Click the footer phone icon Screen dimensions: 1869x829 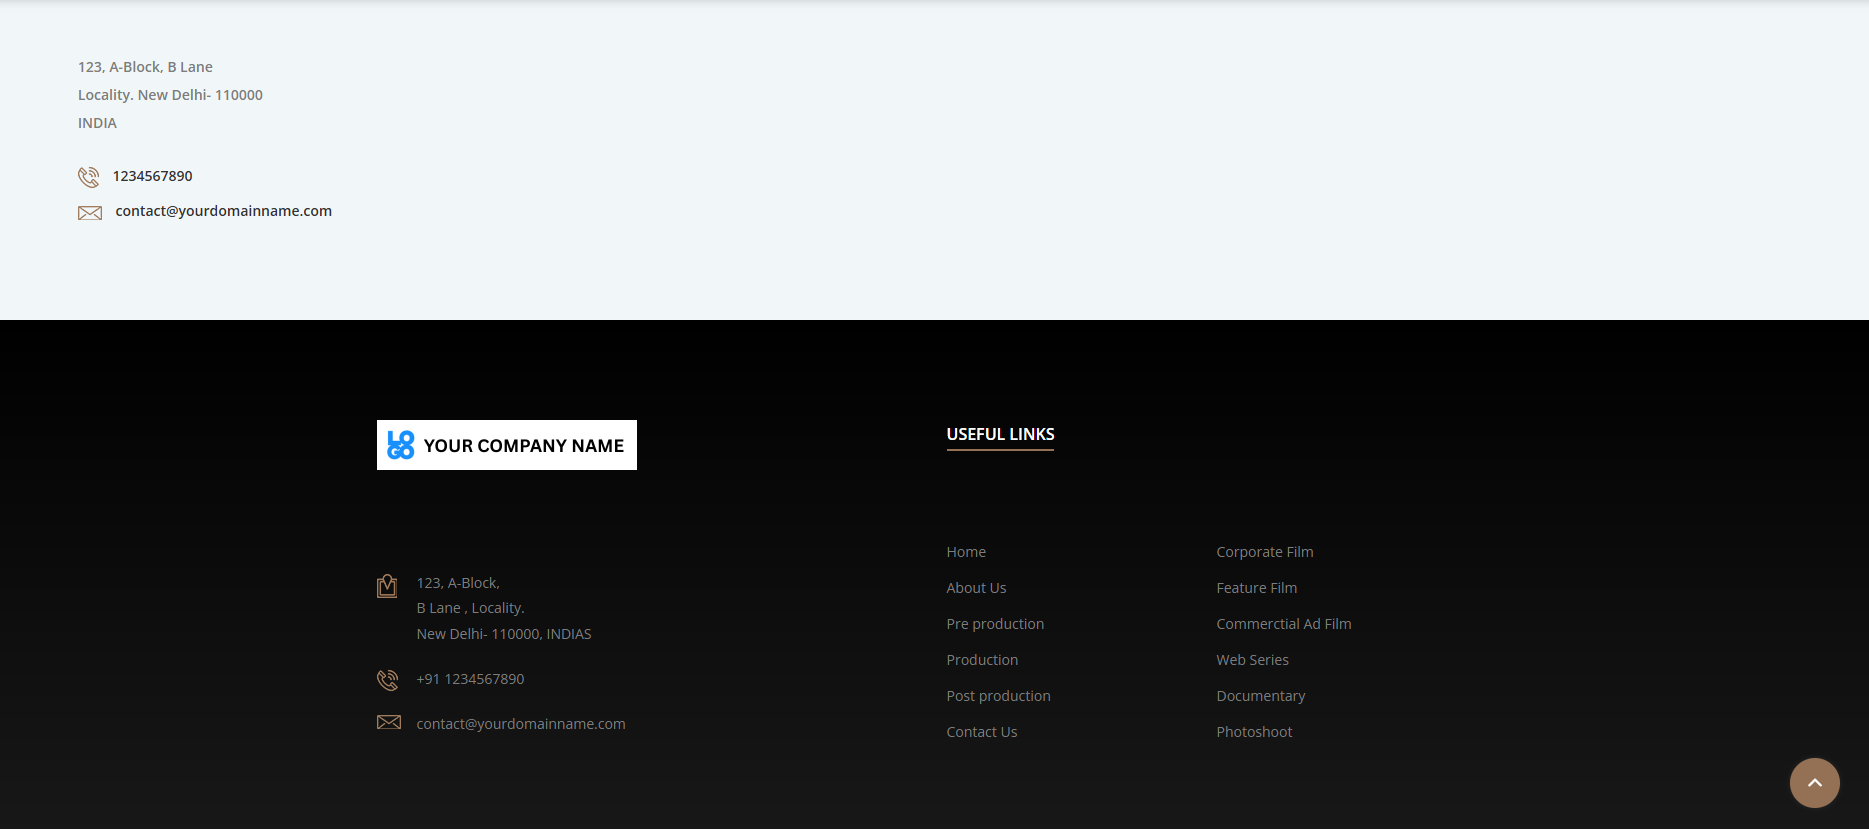pos(388,680)
